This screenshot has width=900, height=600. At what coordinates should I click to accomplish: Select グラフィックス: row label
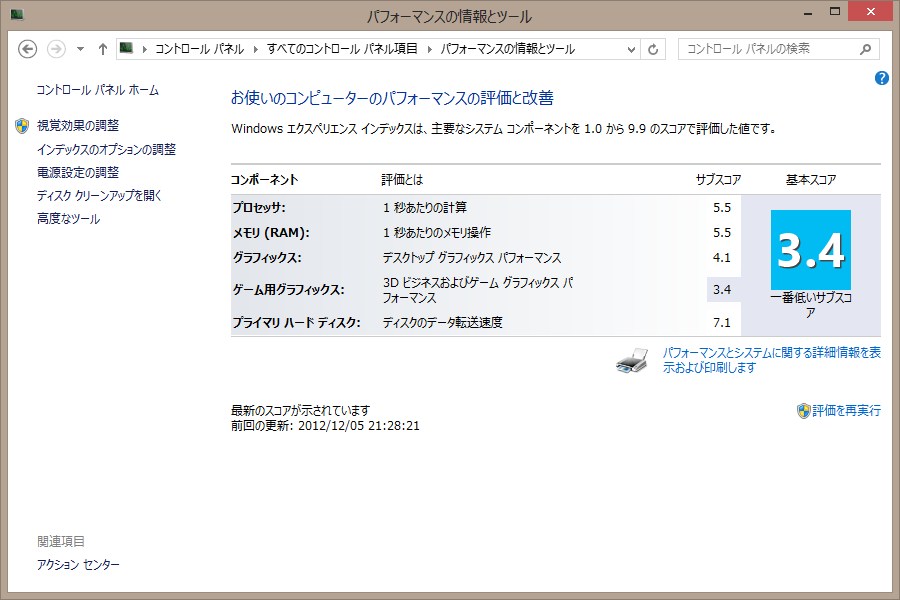click(267, 258)
